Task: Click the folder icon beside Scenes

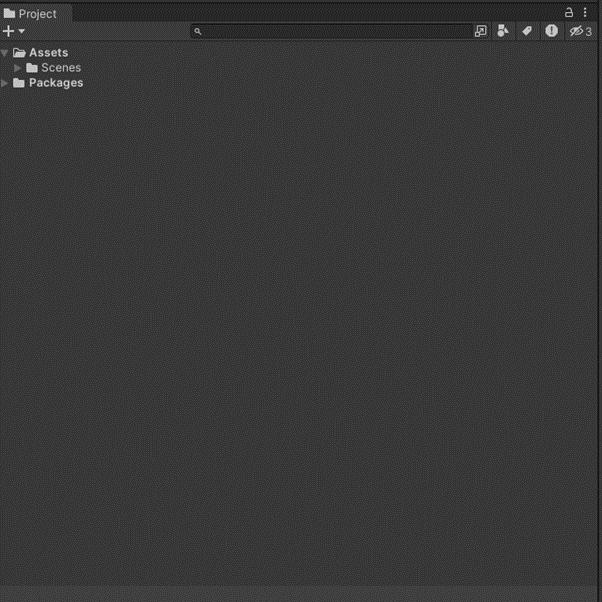Action: click(32, 68)
